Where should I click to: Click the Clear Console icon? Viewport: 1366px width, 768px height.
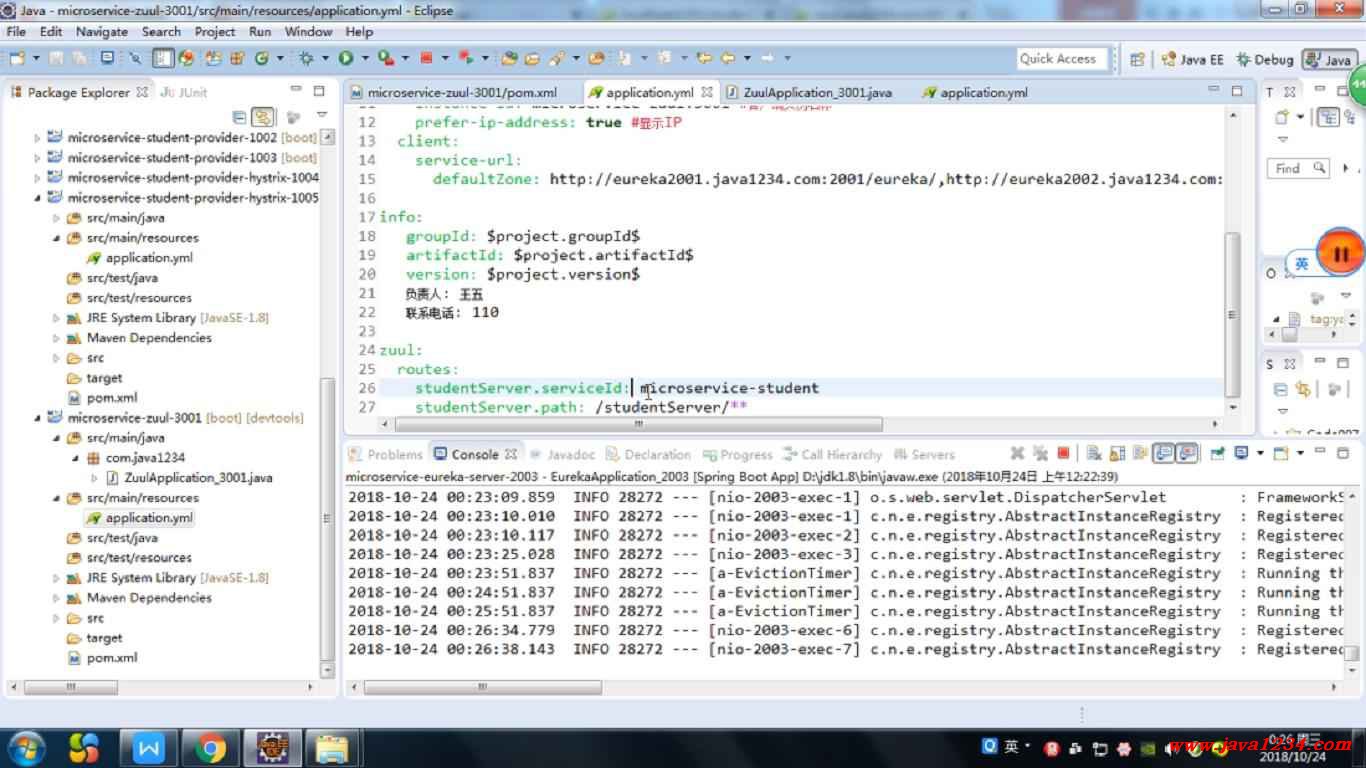(1093, 453)
